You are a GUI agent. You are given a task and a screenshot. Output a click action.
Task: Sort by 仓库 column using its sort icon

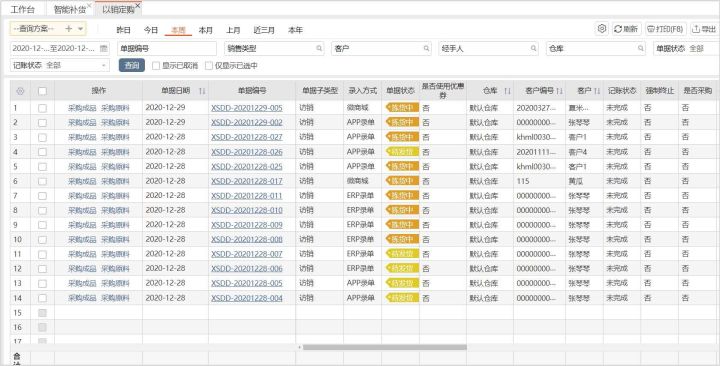coord(507,91)
